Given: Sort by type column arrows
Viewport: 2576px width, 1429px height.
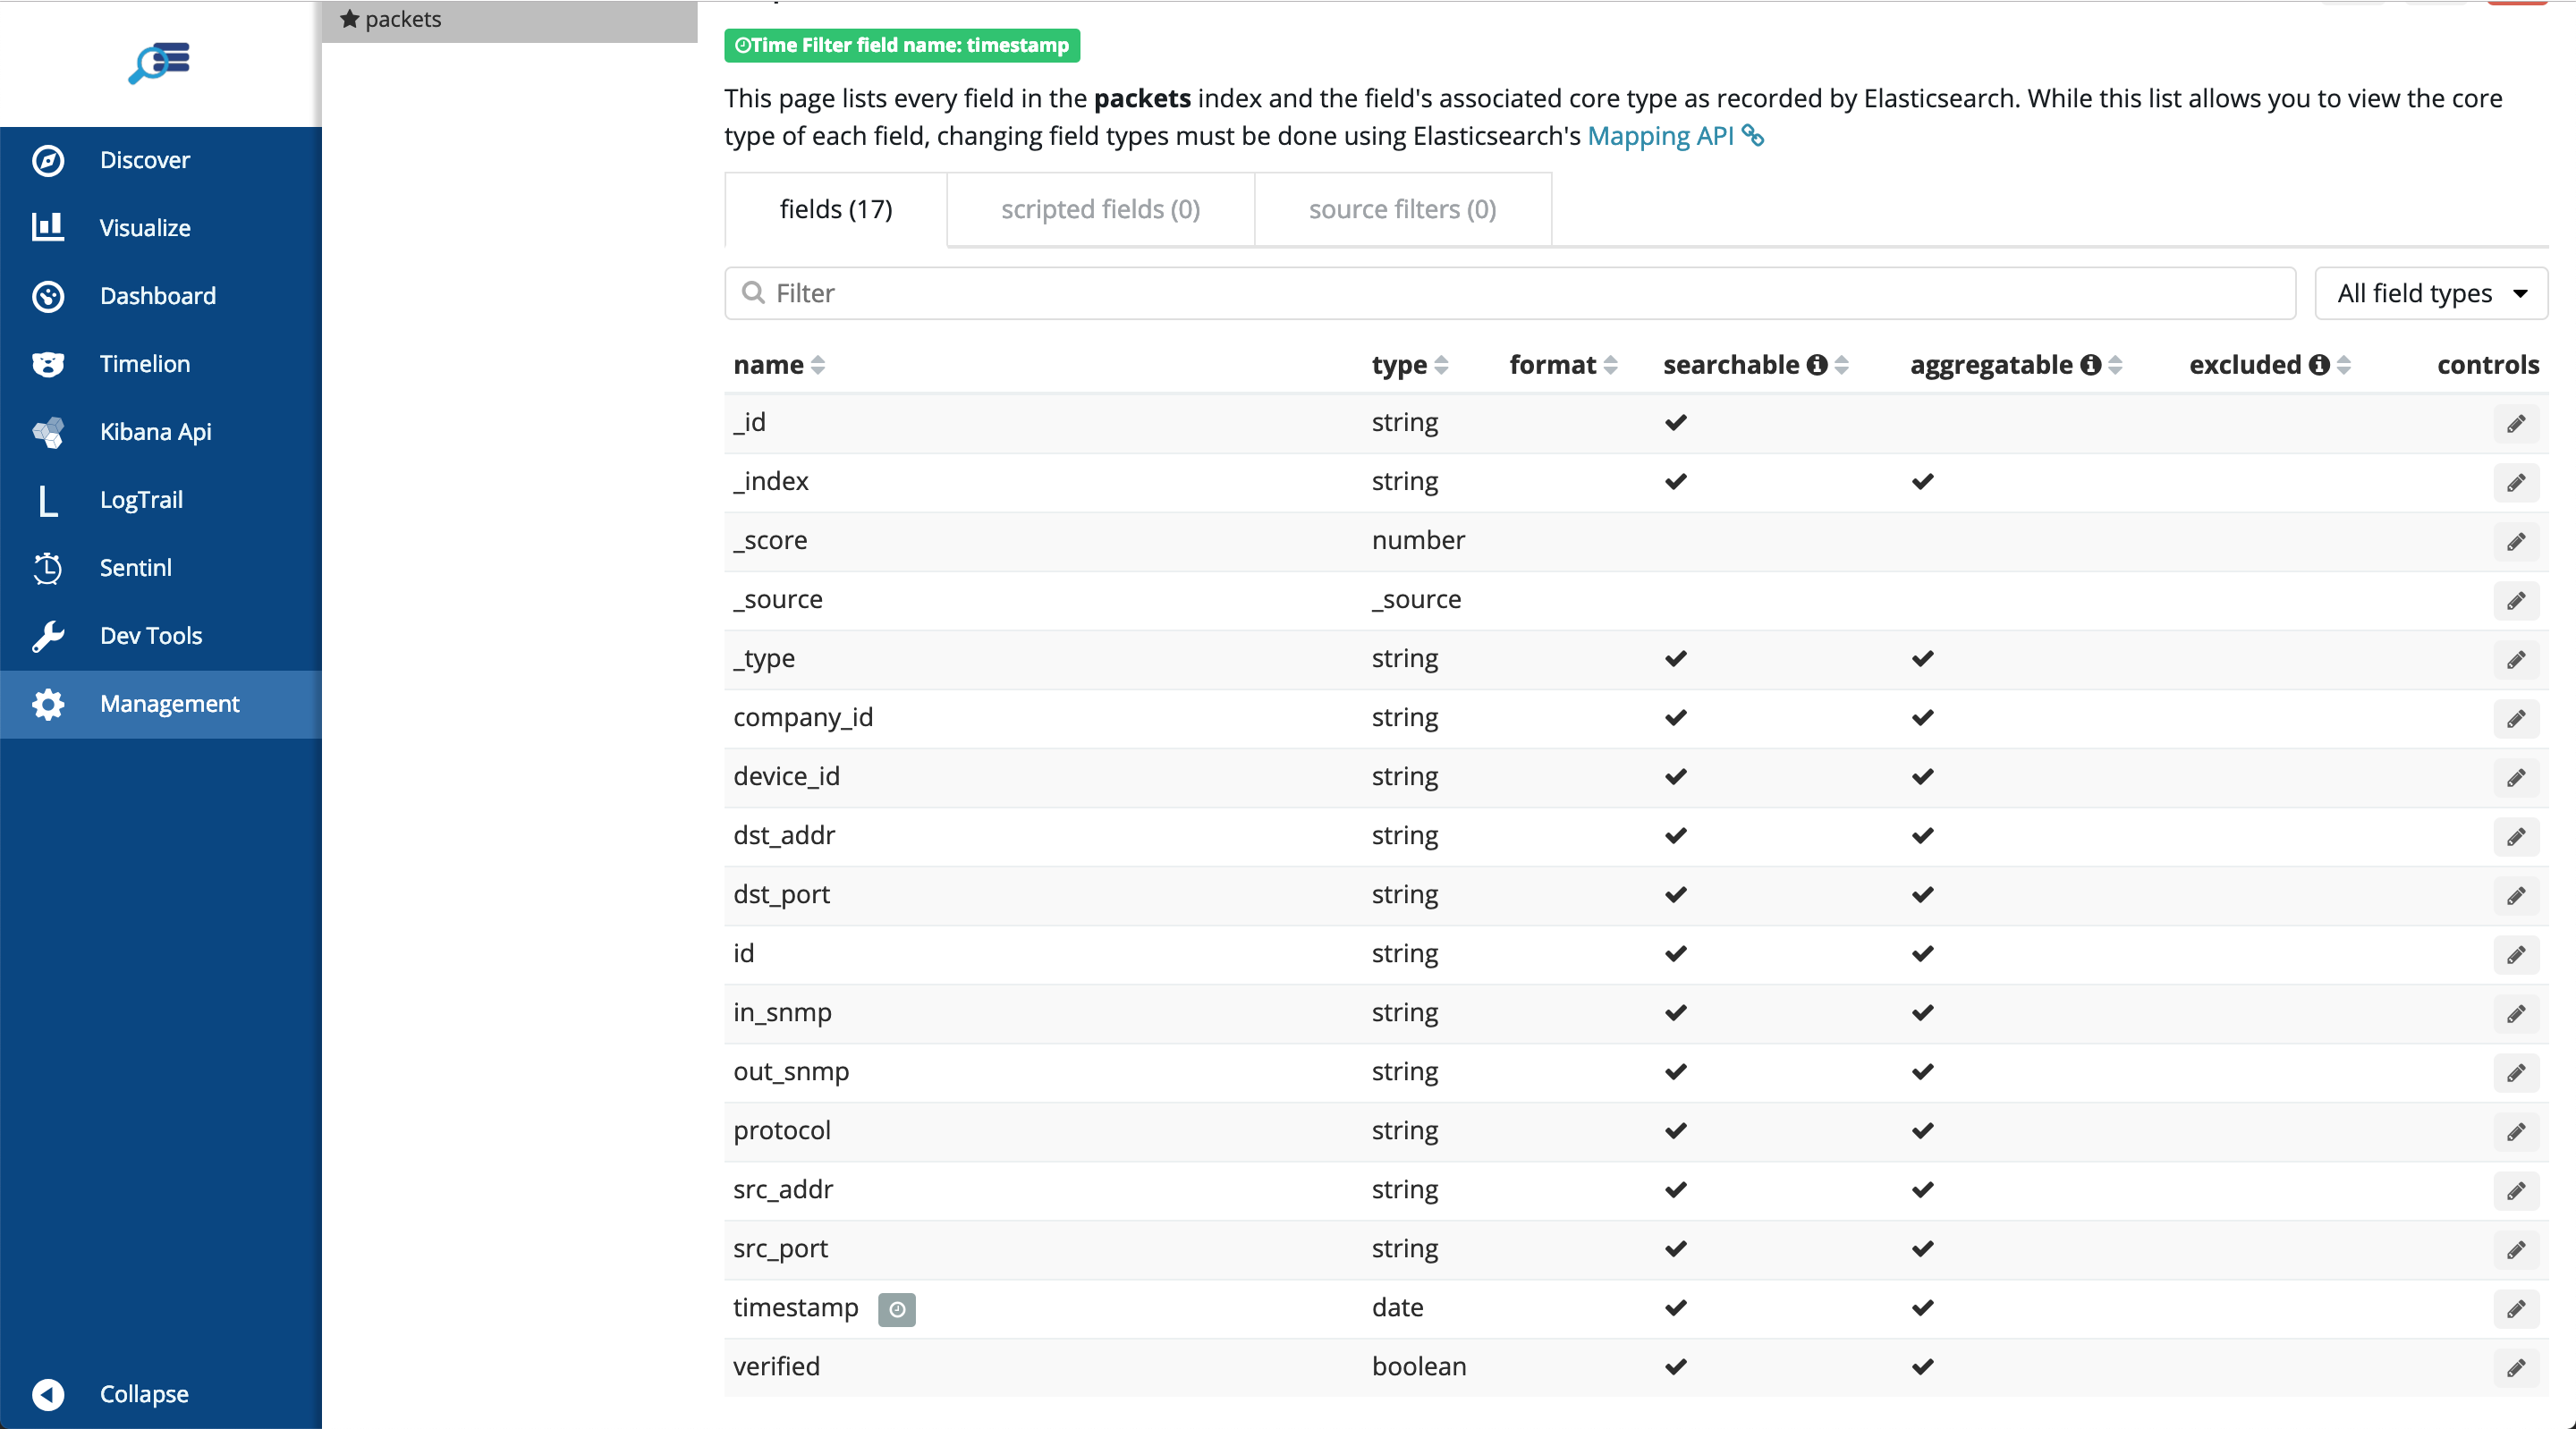Looking at the screenshot, I should click(1440, 365).
